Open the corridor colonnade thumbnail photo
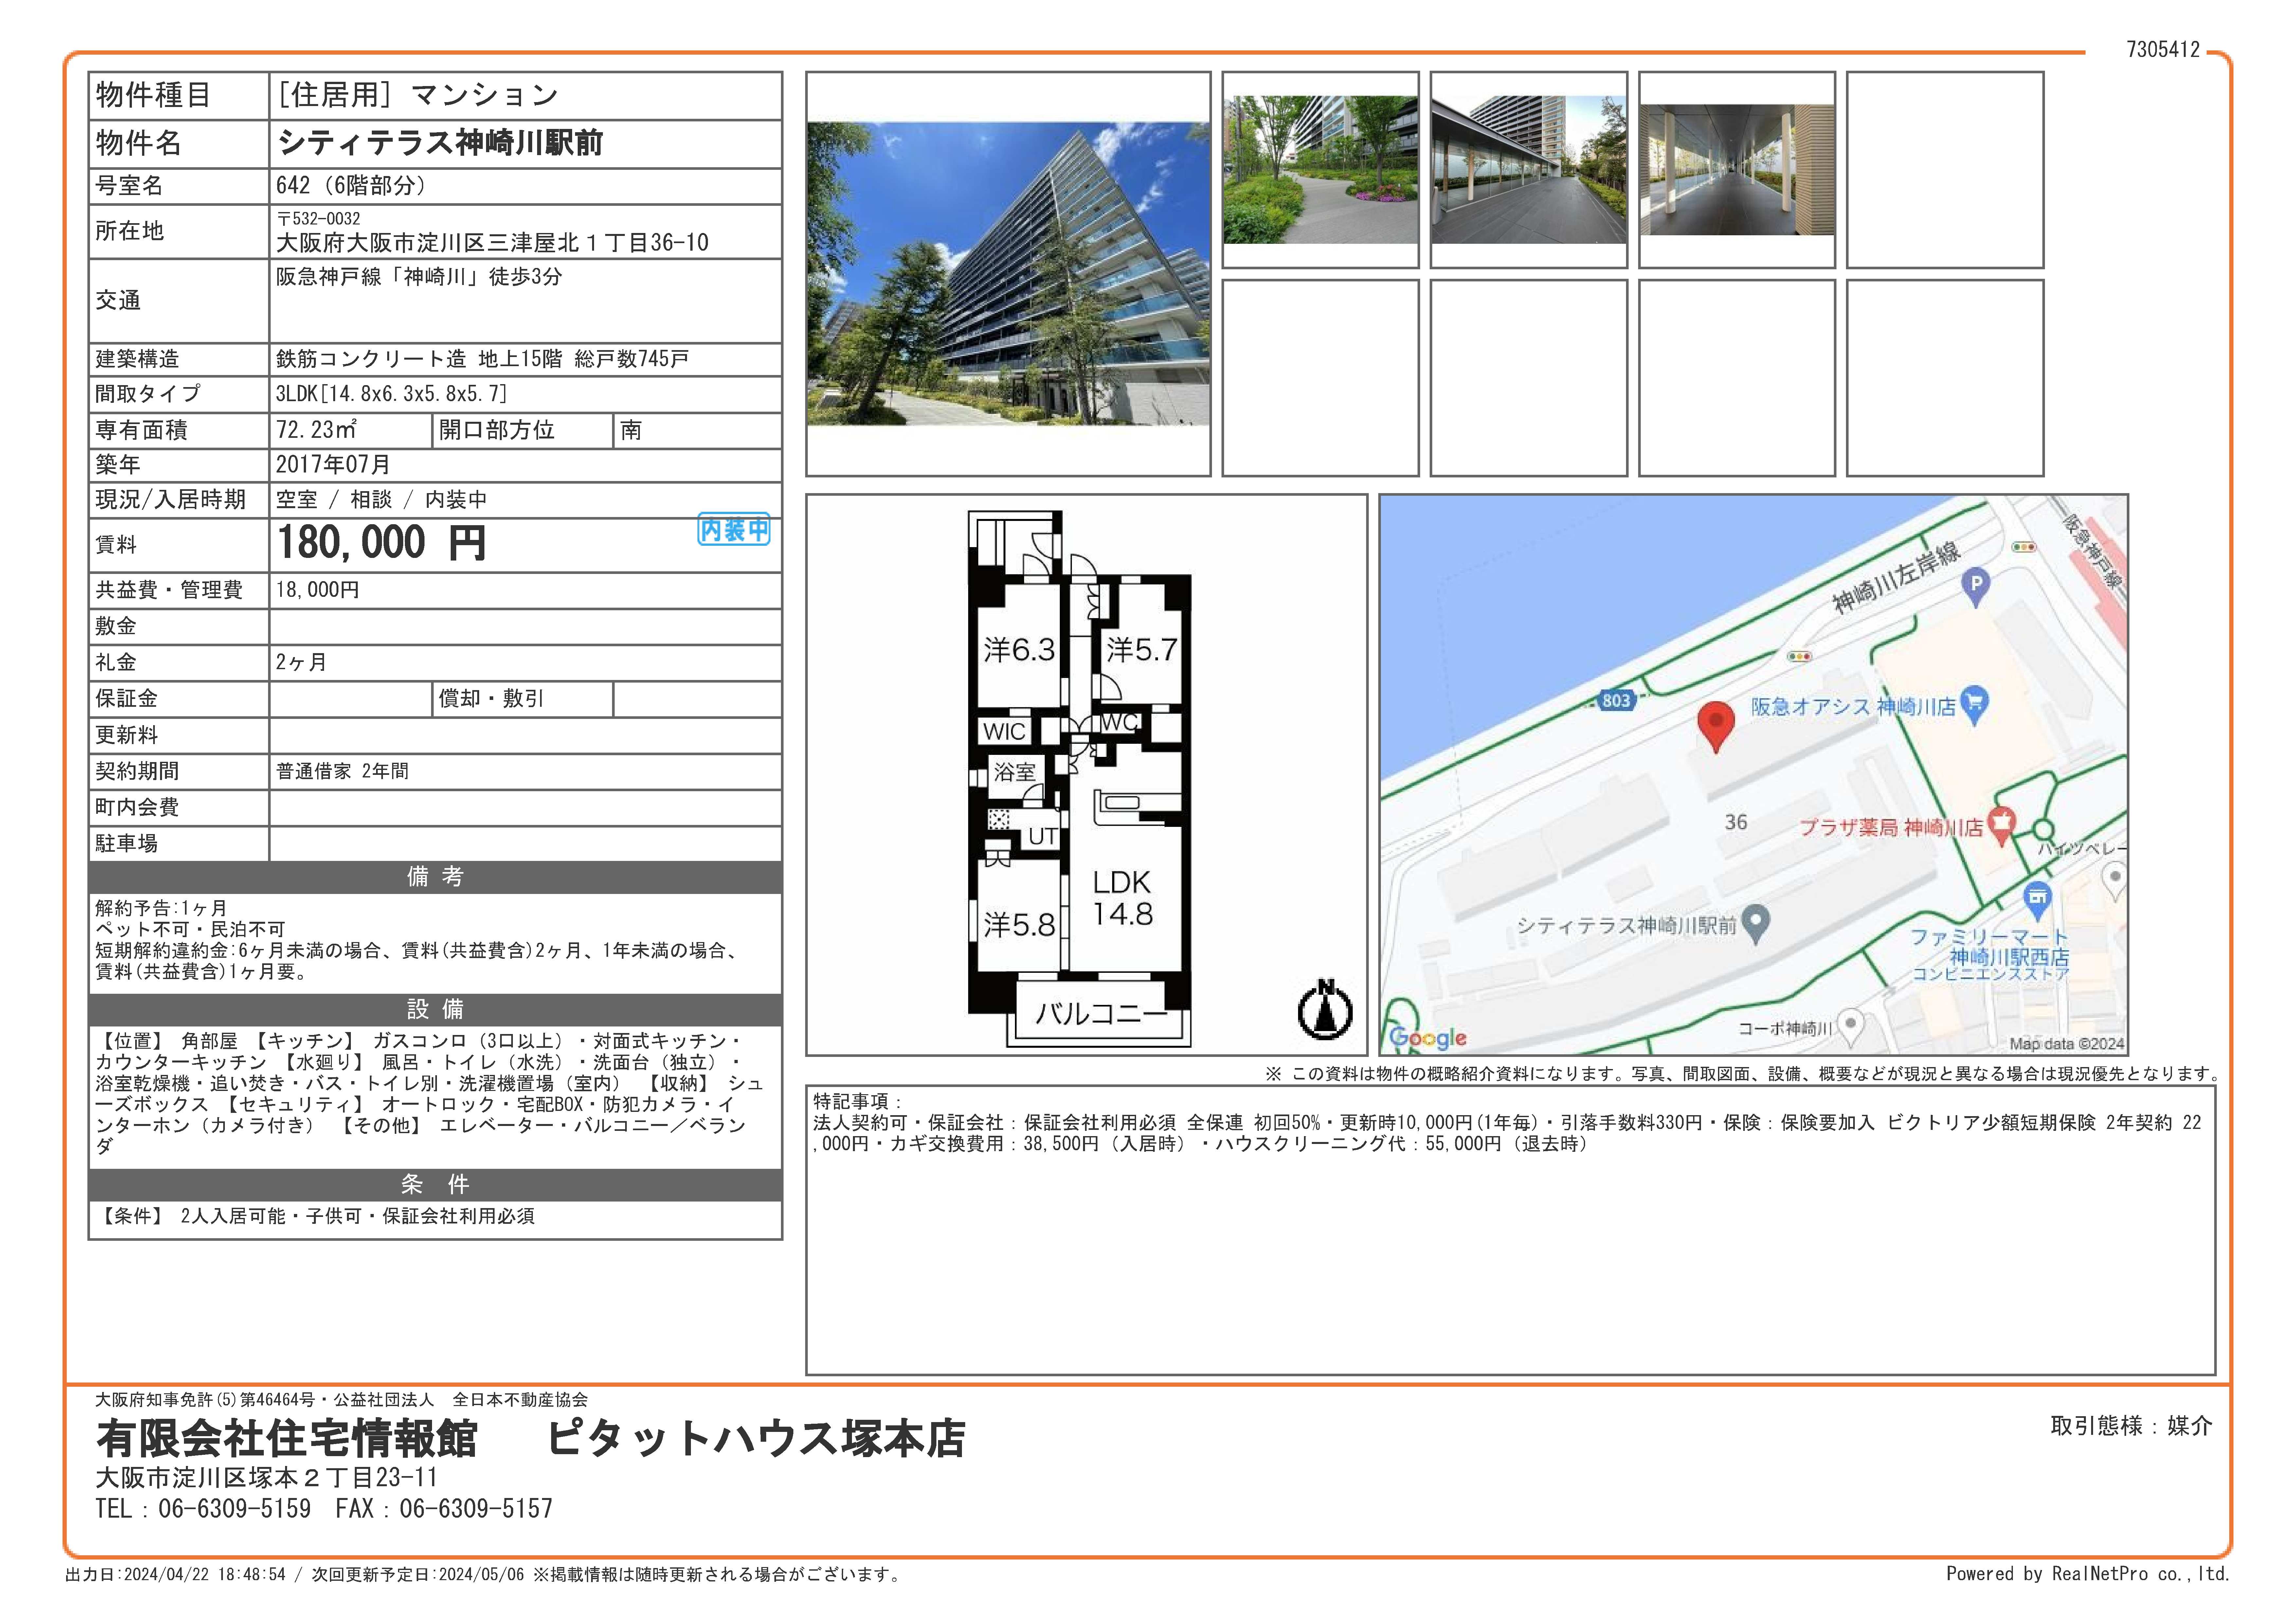Viewport: 2296px width, 1623px height. tap(1737, 170)
